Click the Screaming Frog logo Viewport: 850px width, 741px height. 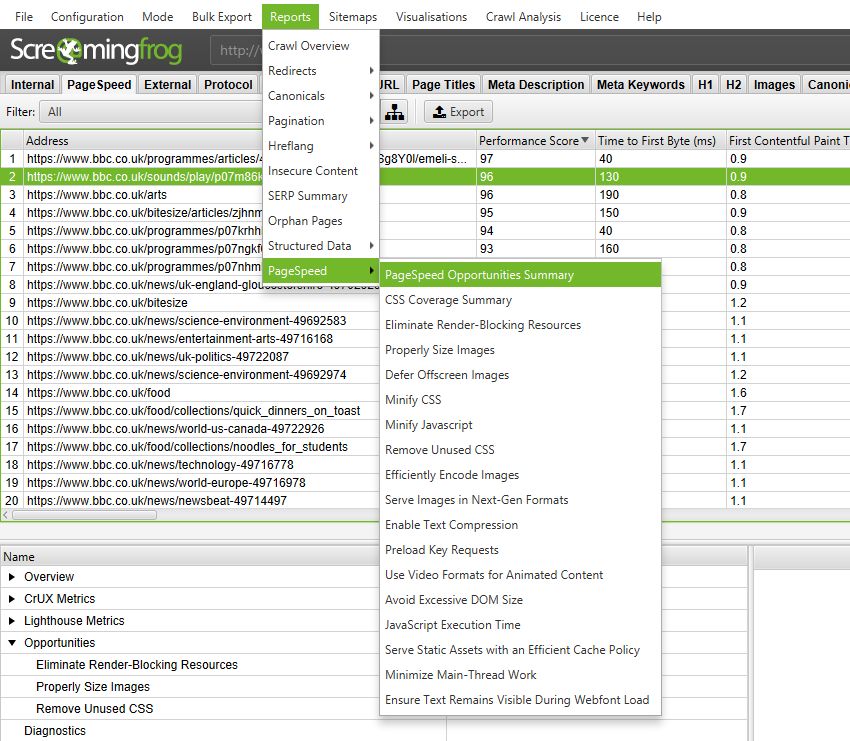pos(95,48)
